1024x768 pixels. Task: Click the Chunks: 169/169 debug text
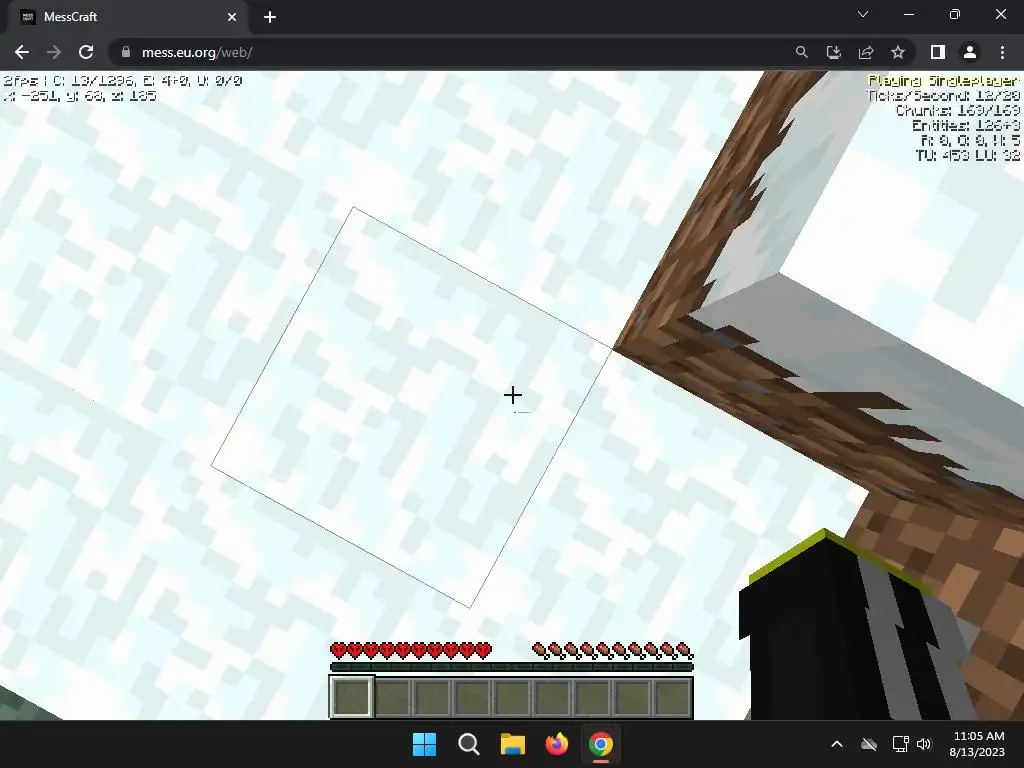point(957,110)
